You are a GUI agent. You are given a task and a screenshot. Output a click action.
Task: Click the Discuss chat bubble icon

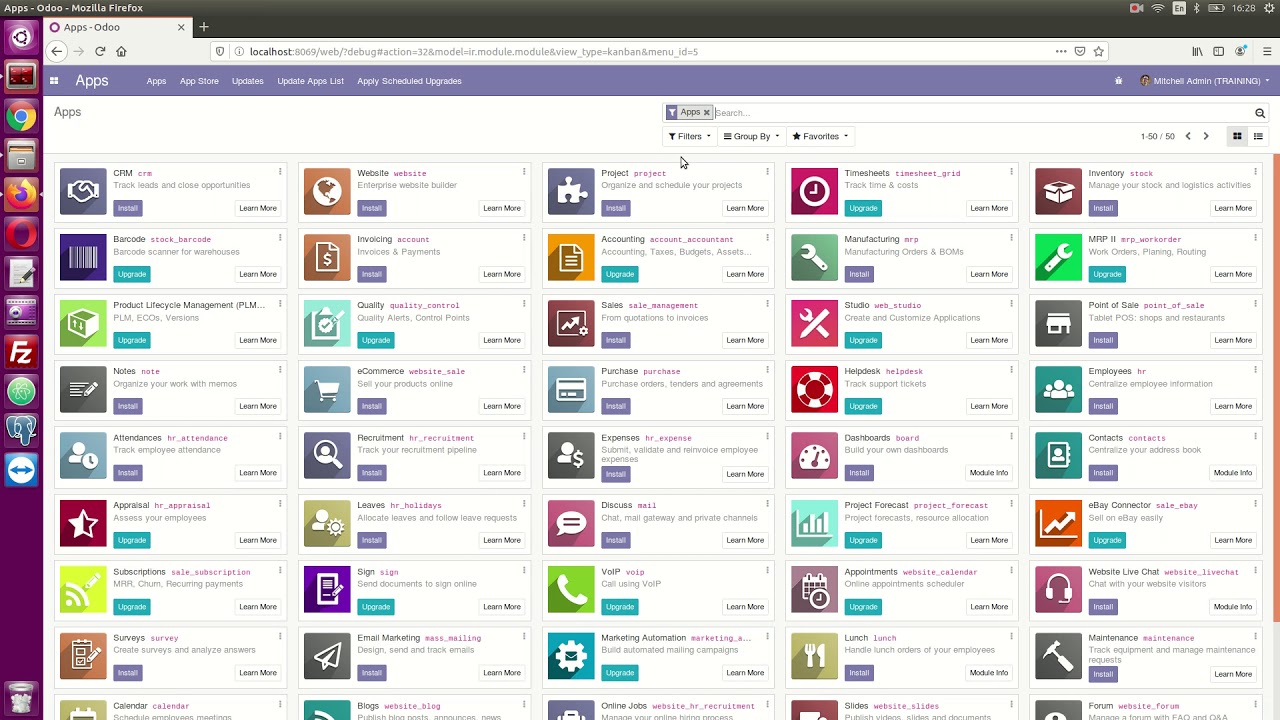(571, 523)
